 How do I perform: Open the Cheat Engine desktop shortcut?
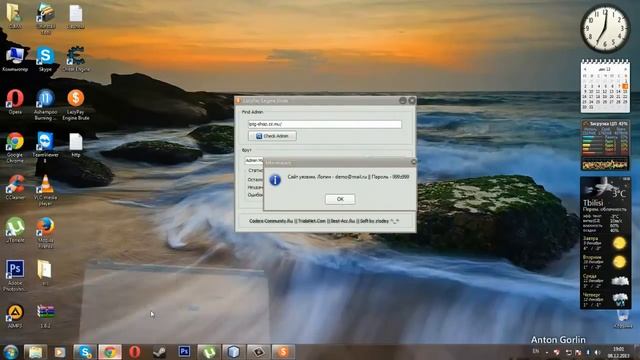(76, 59)
